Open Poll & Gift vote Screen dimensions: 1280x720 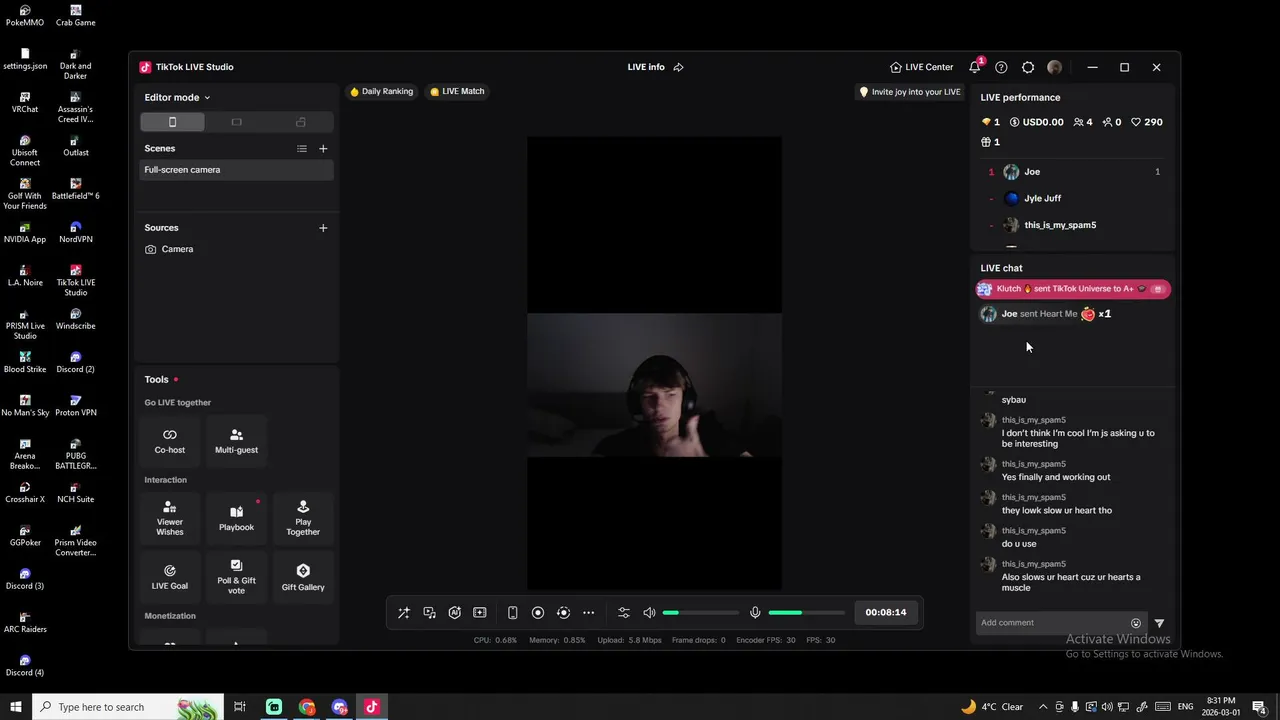(236, 577)
